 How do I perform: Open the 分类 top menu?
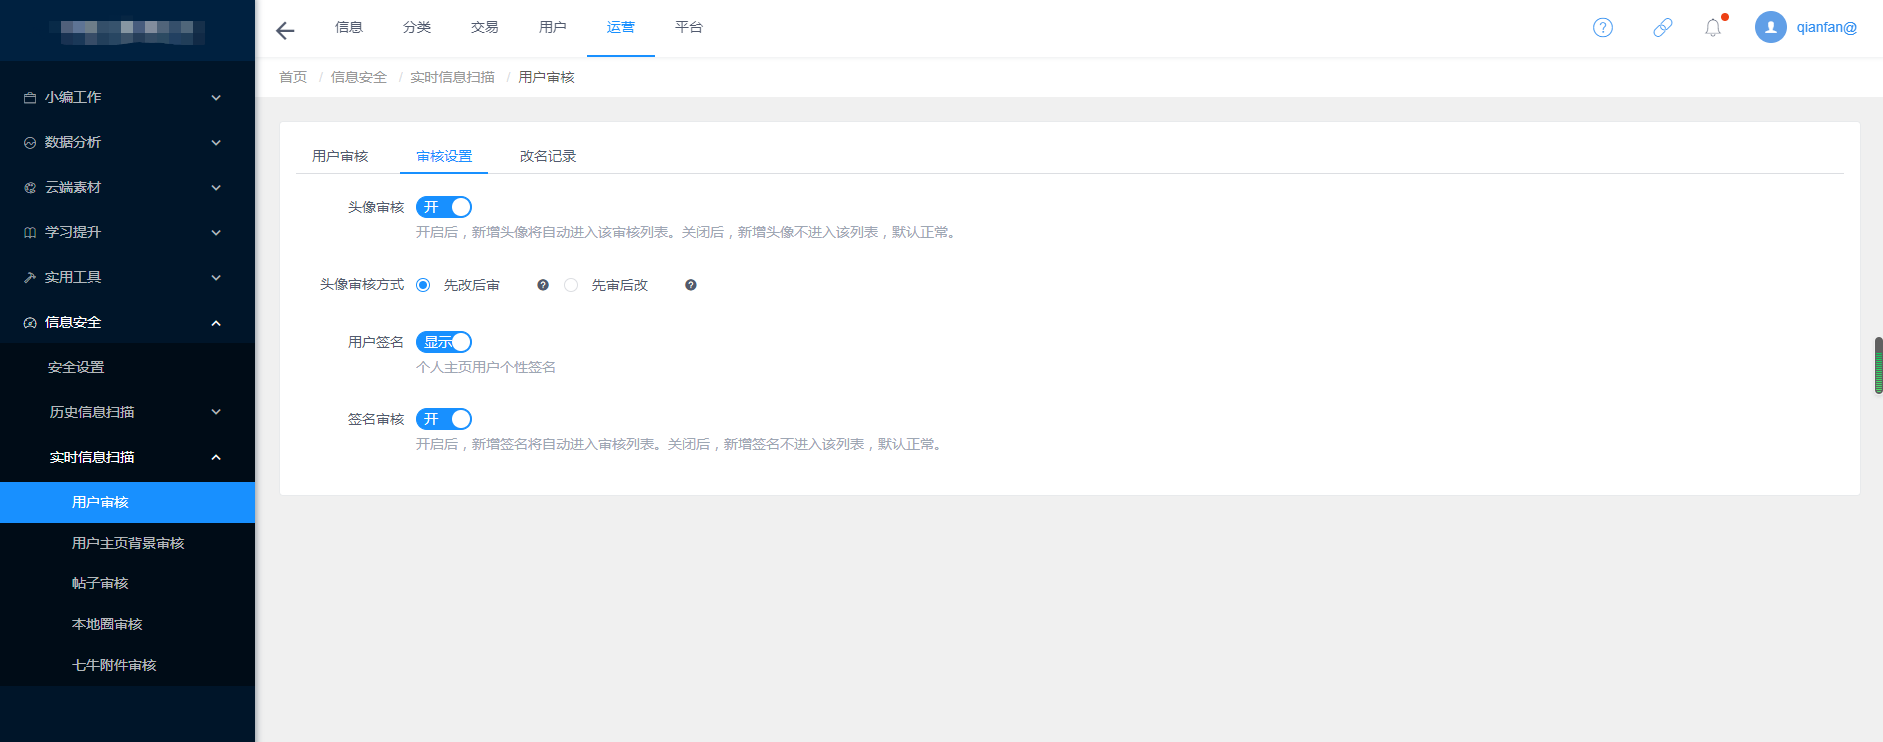417,27
